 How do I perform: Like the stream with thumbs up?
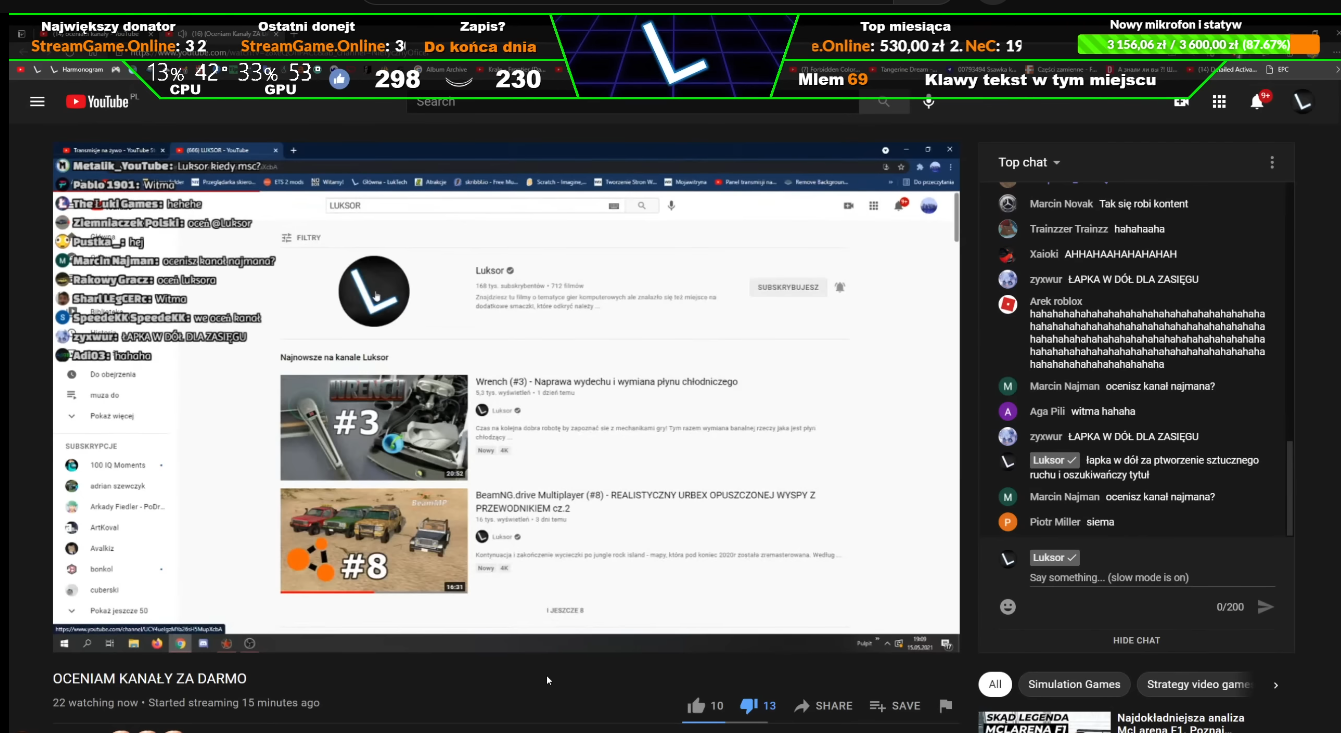tap(697, 706)
